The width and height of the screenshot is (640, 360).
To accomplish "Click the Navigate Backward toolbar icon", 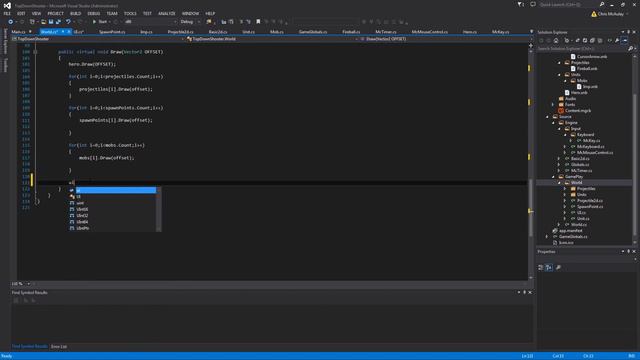I will [11, 22].
